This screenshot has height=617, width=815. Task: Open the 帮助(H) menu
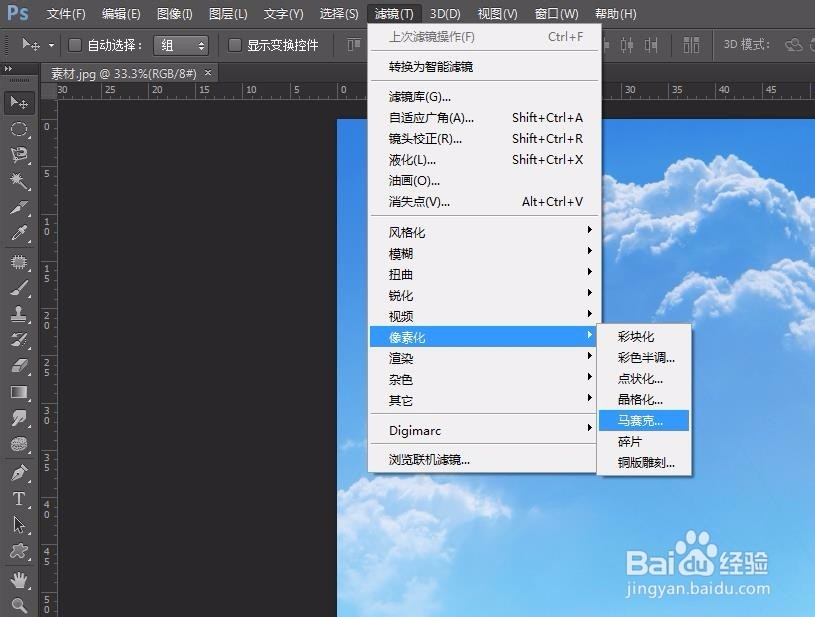[x=615, y=14]
